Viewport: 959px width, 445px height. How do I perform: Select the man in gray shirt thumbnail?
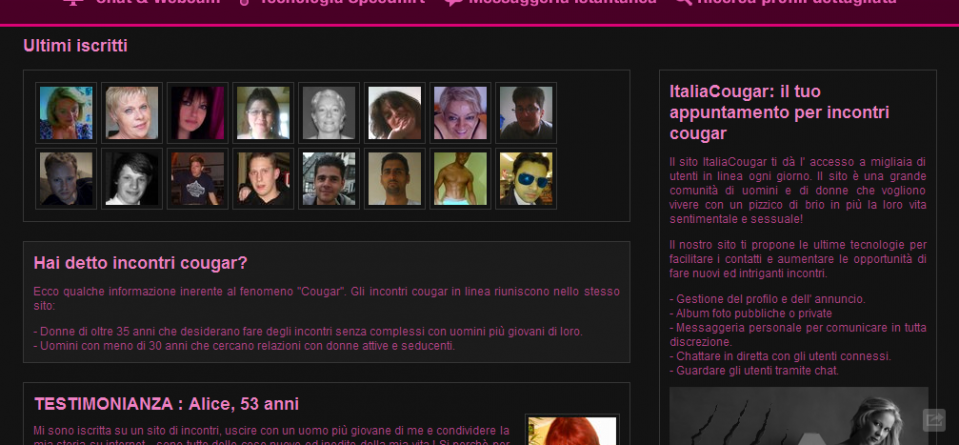pyautogui.click(x=394, y=179)
